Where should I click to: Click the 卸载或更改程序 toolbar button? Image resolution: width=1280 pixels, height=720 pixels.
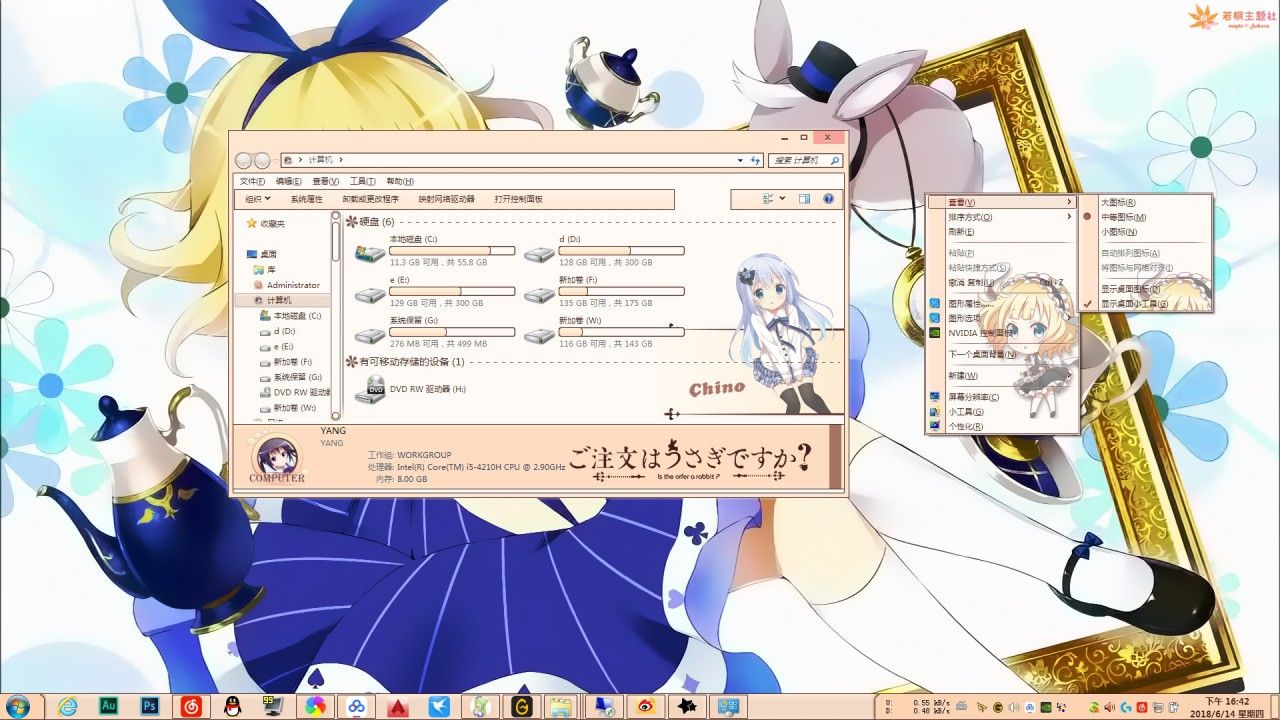[370, 199]
